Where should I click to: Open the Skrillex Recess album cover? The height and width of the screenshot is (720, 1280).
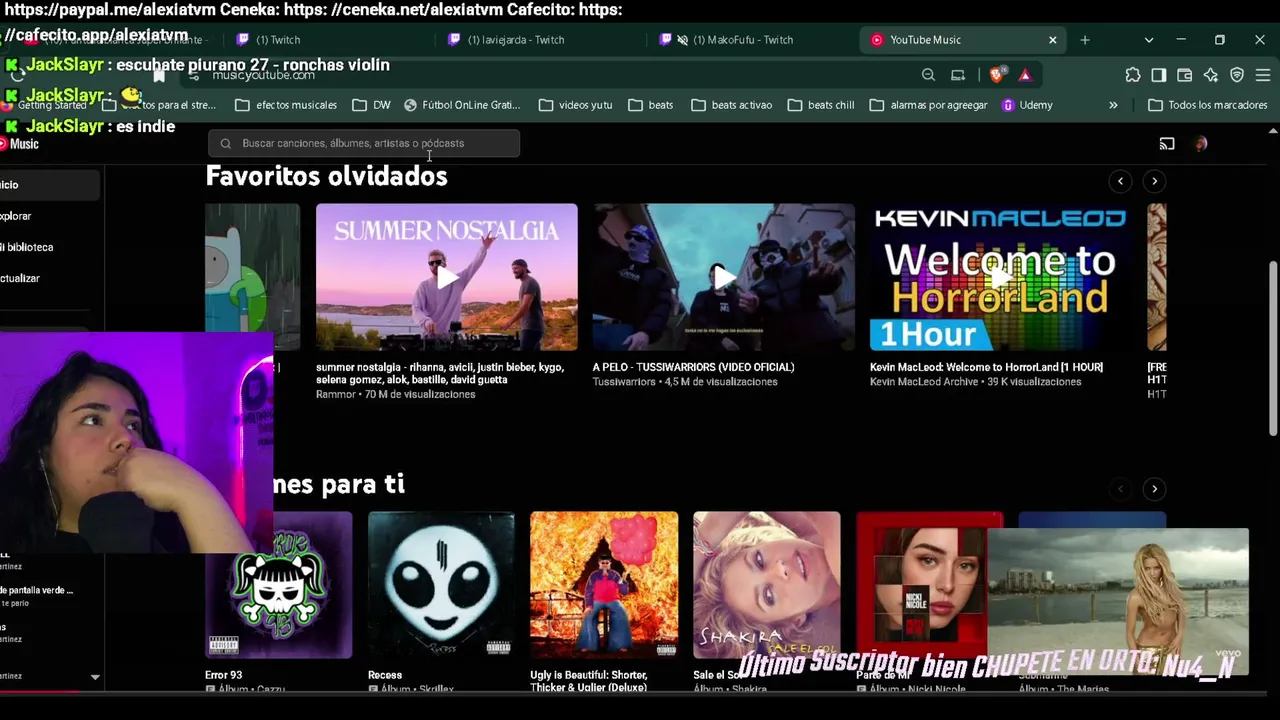(x=441, y=585)
